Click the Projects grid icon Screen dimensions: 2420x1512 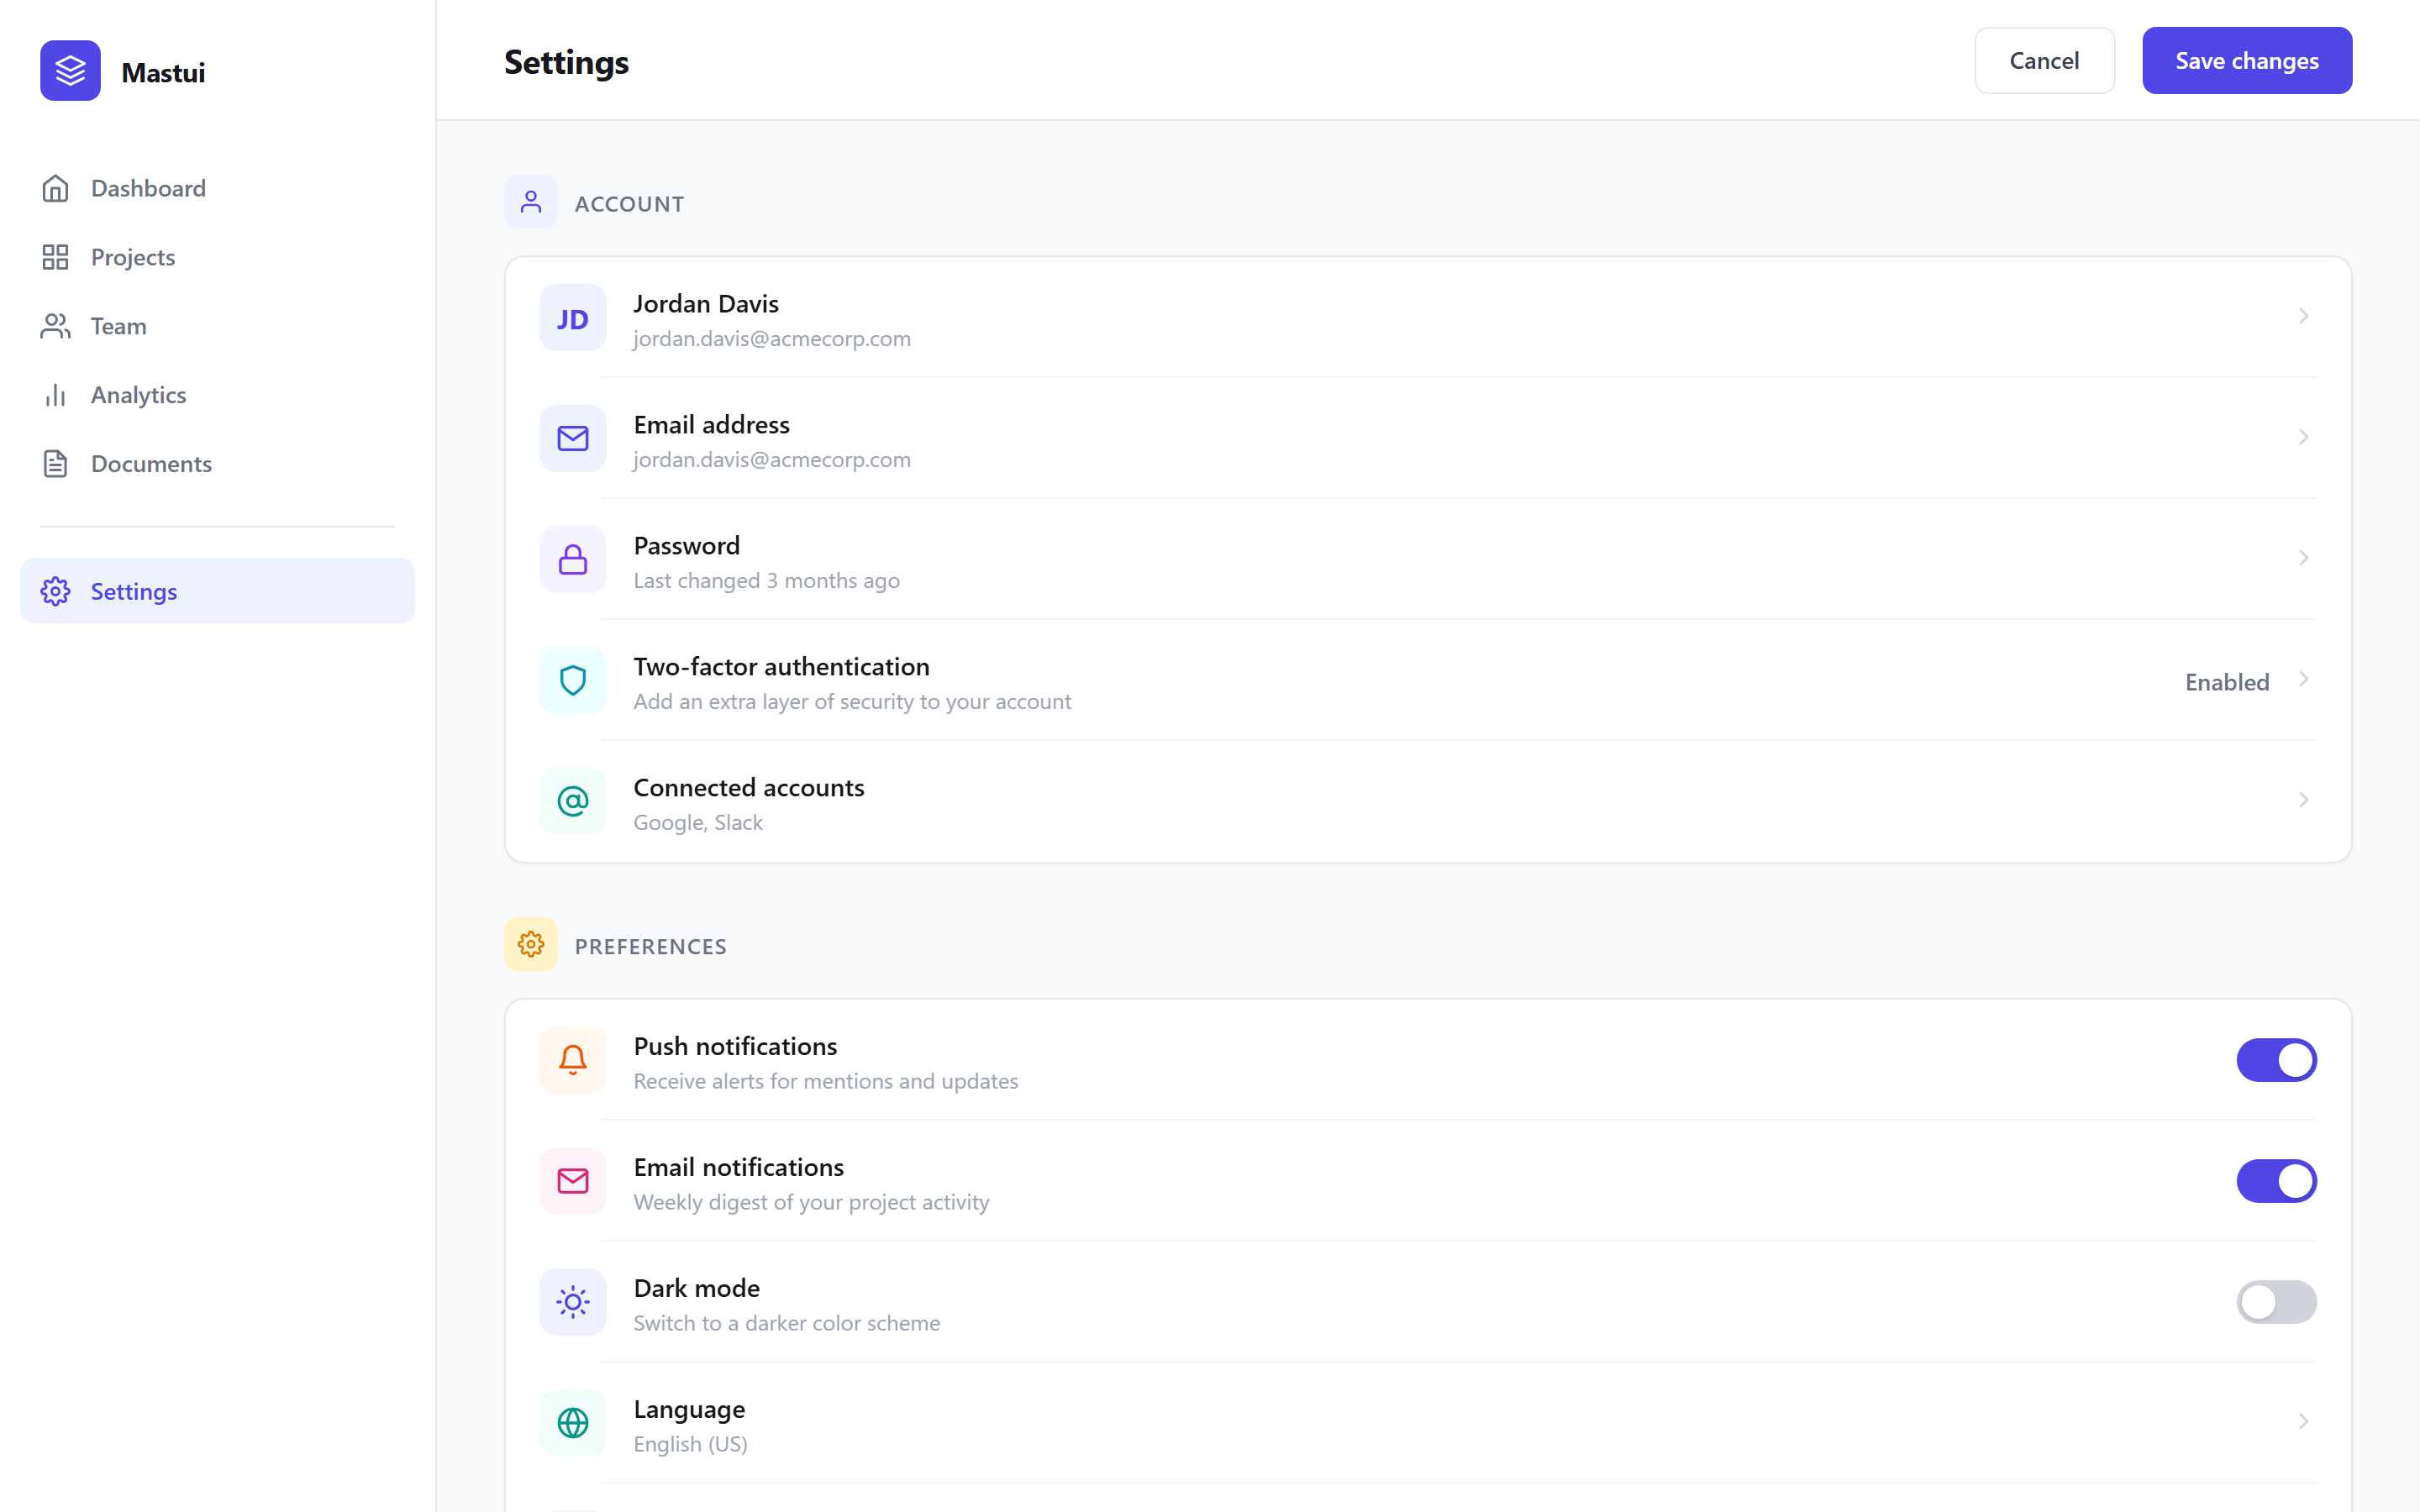pyautogui.click(x=55, y=257)
